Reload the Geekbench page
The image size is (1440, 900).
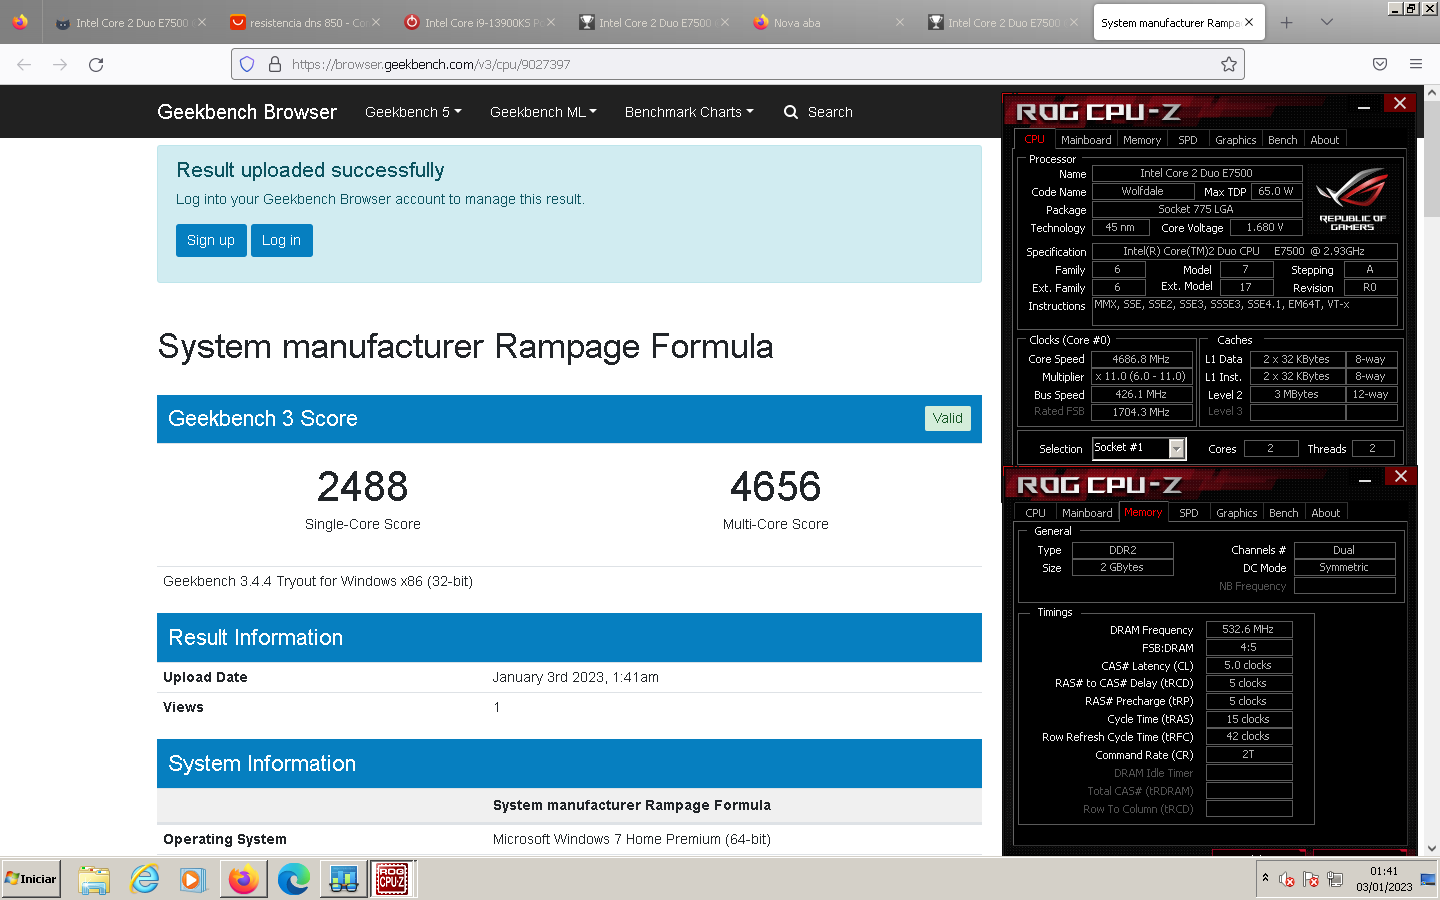click(x=96, y=64)
